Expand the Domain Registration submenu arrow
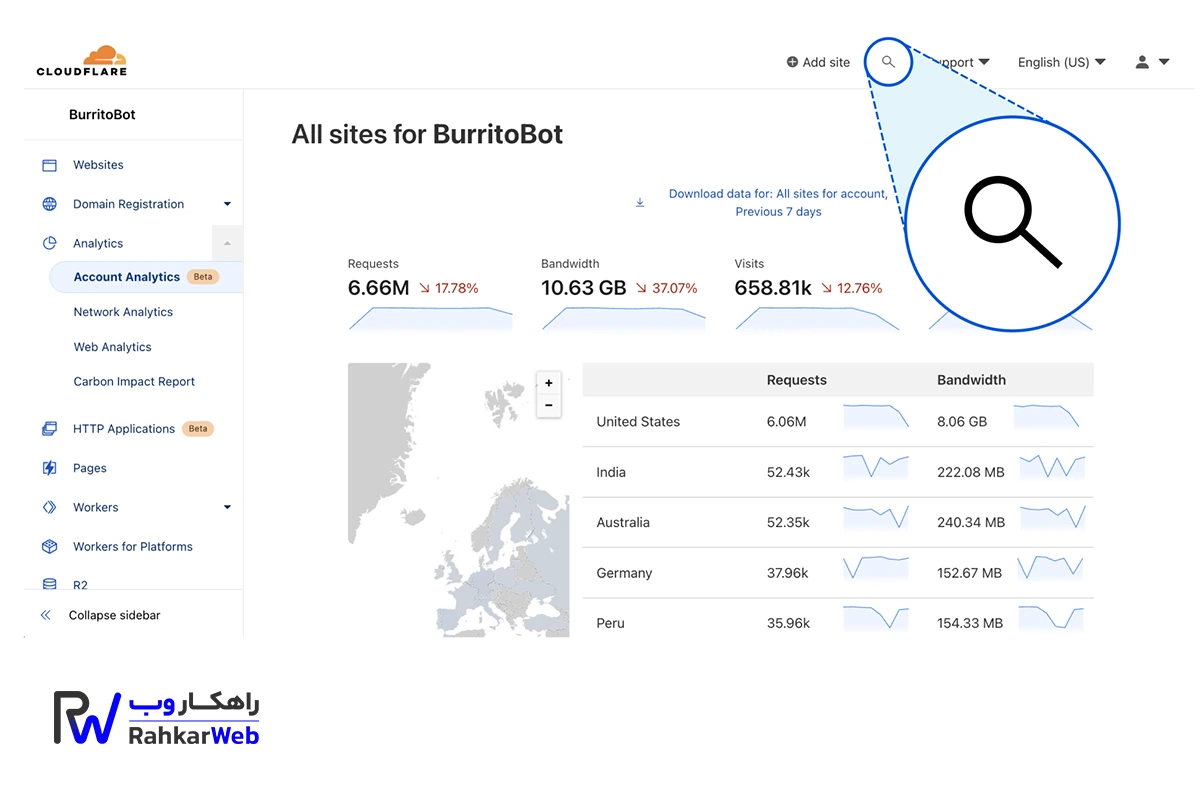The height and width of the screenshot is (800, 1200). point(227,204)
